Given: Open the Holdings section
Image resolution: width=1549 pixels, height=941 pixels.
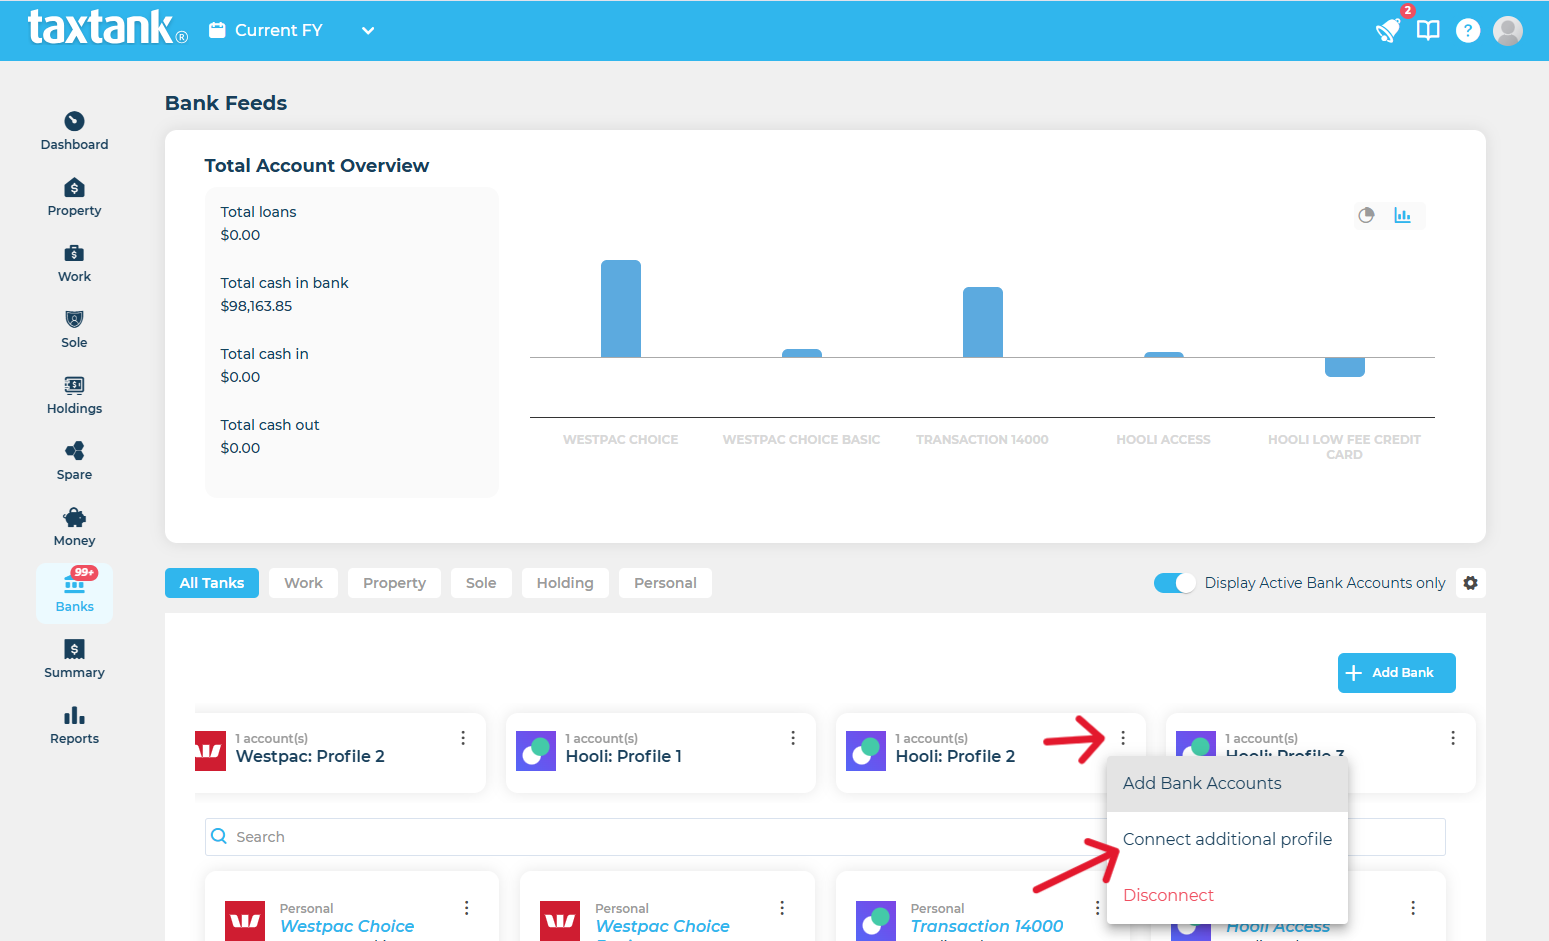Looking at the screenshot, I should 73,395.
